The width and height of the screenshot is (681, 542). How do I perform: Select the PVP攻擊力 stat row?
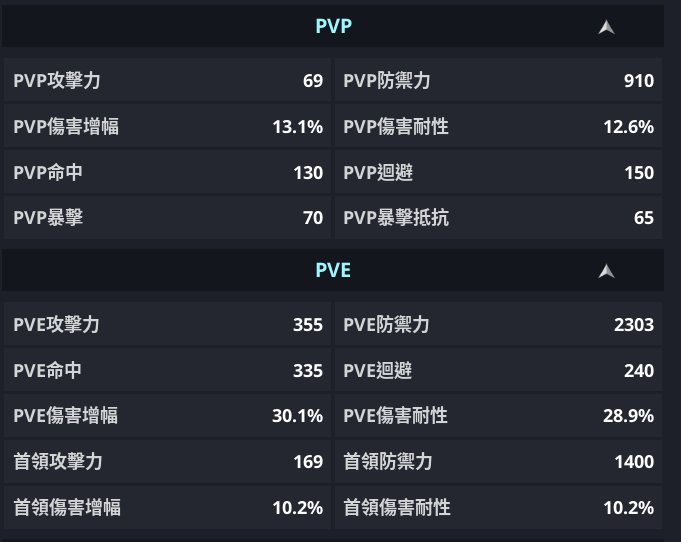coord(167,81)
